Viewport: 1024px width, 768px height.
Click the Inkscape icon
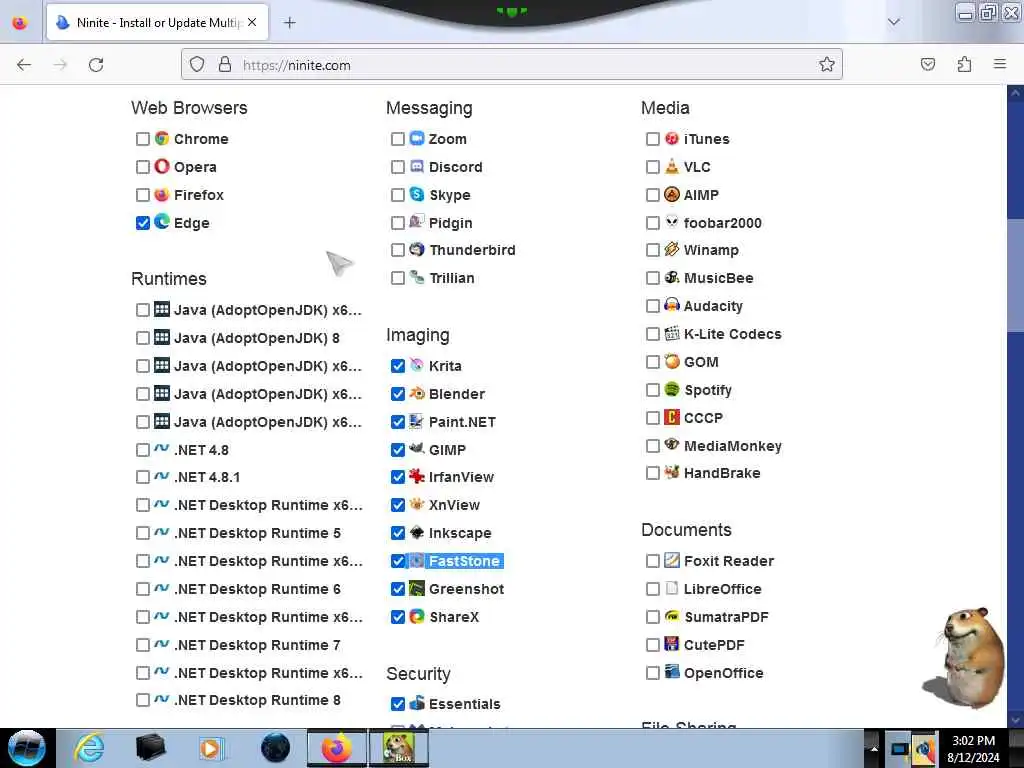point(417,532)
